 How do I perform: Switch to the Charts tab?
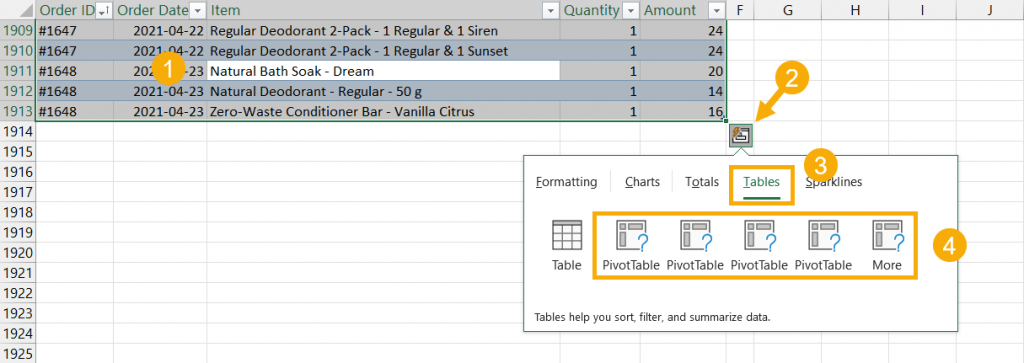(642, 182)
